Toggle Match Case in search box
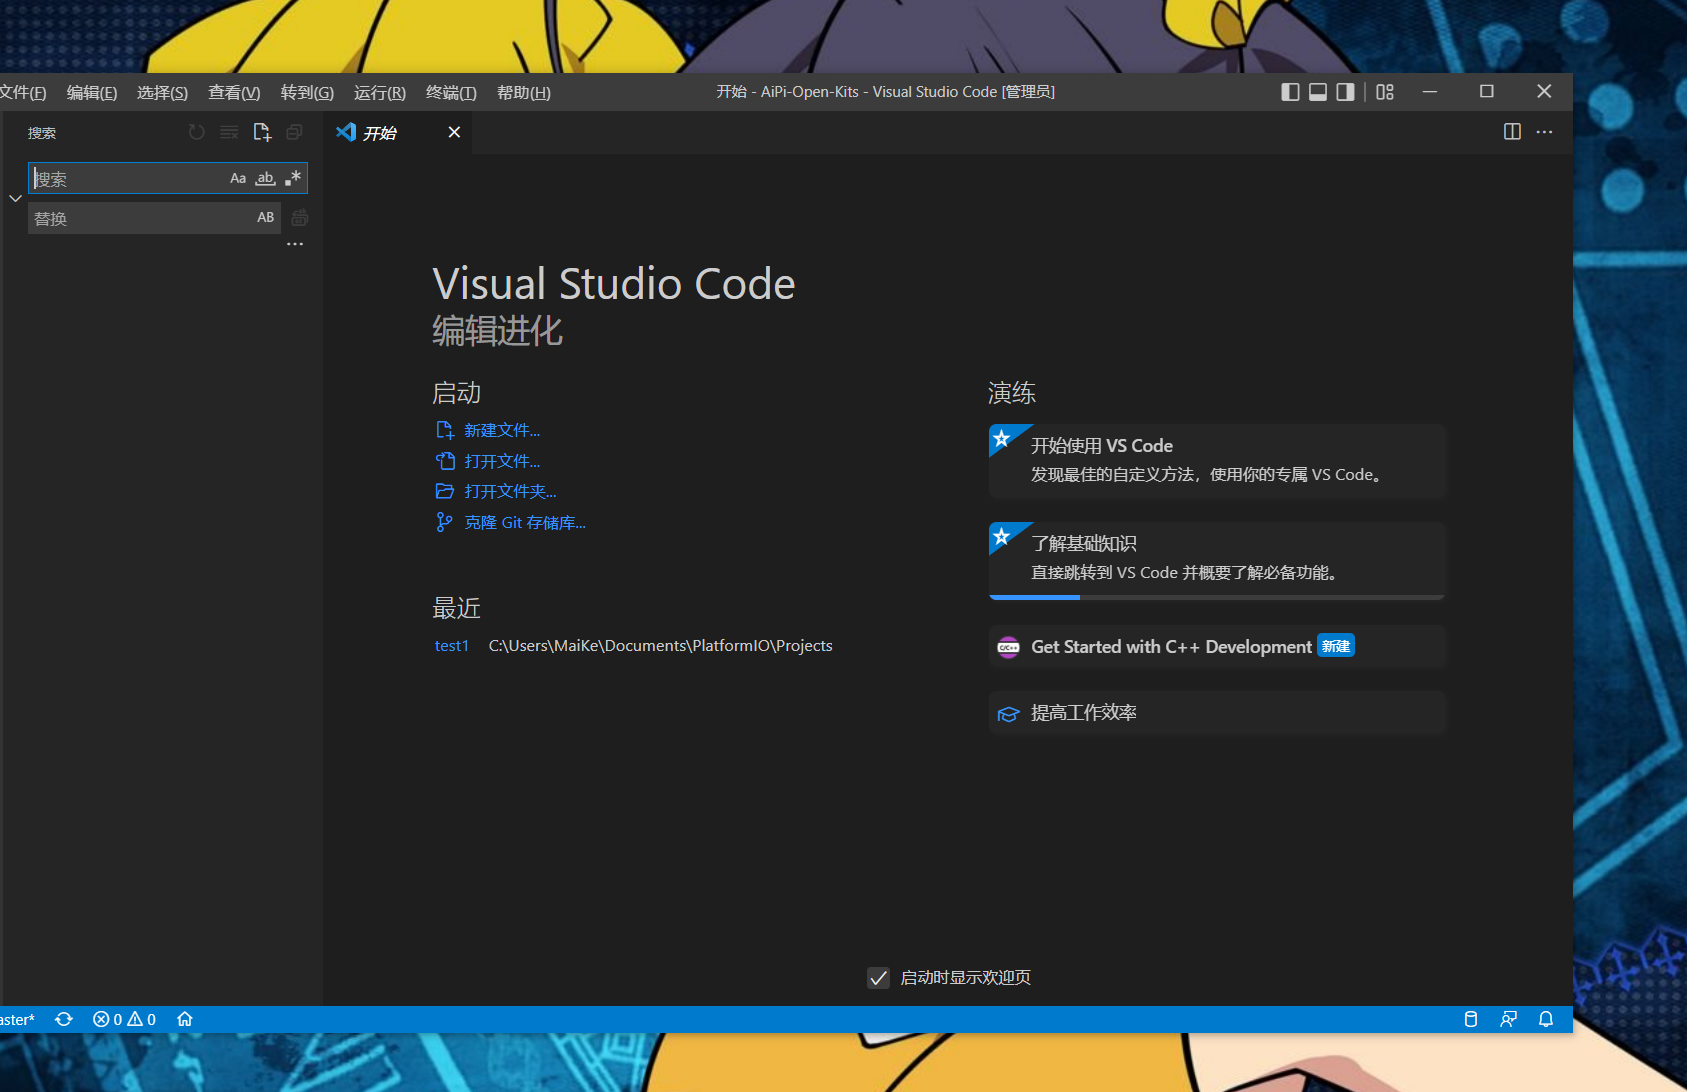The image size is (1687, 1092). pyautogui.click(x=238, y=178)
